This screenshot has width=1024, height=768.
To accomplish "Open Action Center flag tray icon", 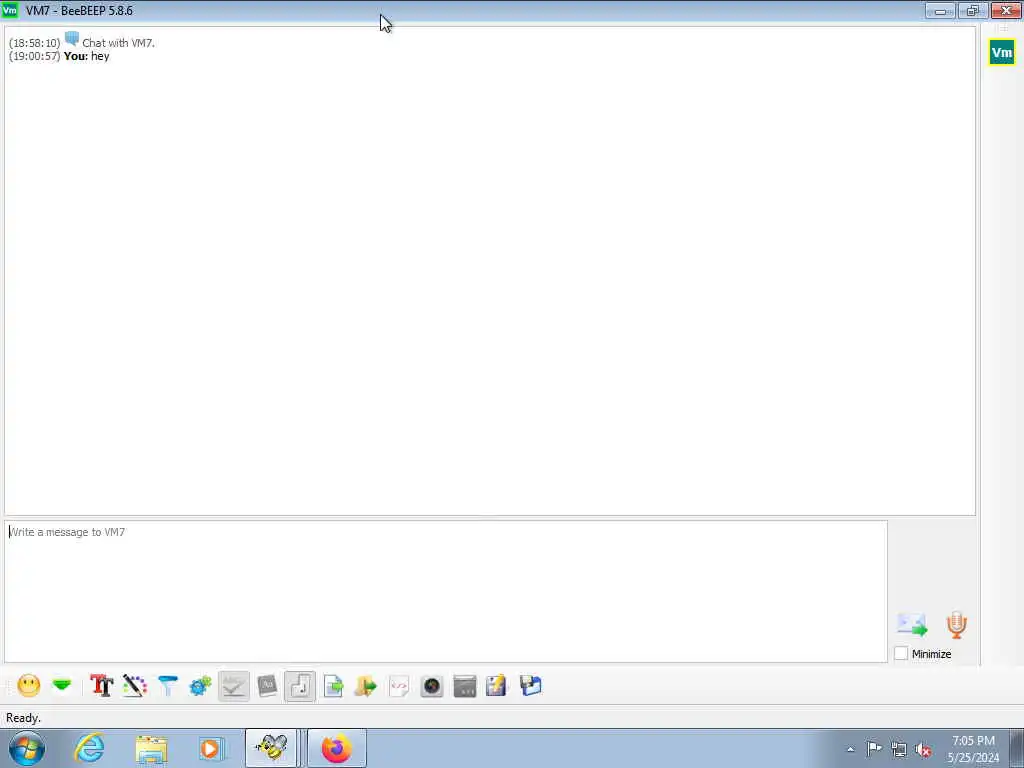I will click(874, 748).
